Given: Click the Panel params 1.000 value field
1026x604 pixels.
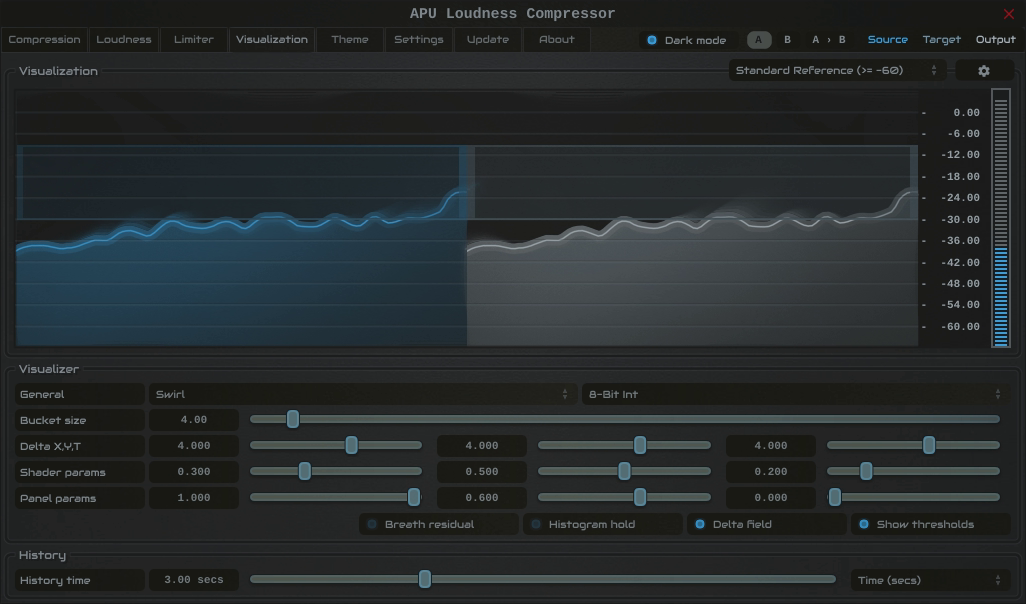Looking at the screenshot, I should click(194, 498).
